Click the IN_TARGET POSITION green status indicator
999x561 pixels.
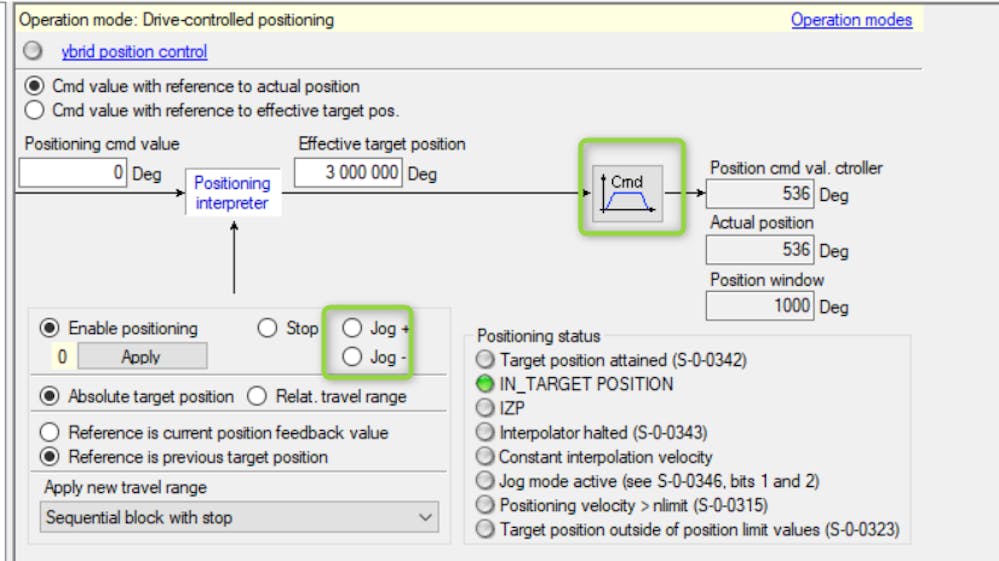pos(485,384)
